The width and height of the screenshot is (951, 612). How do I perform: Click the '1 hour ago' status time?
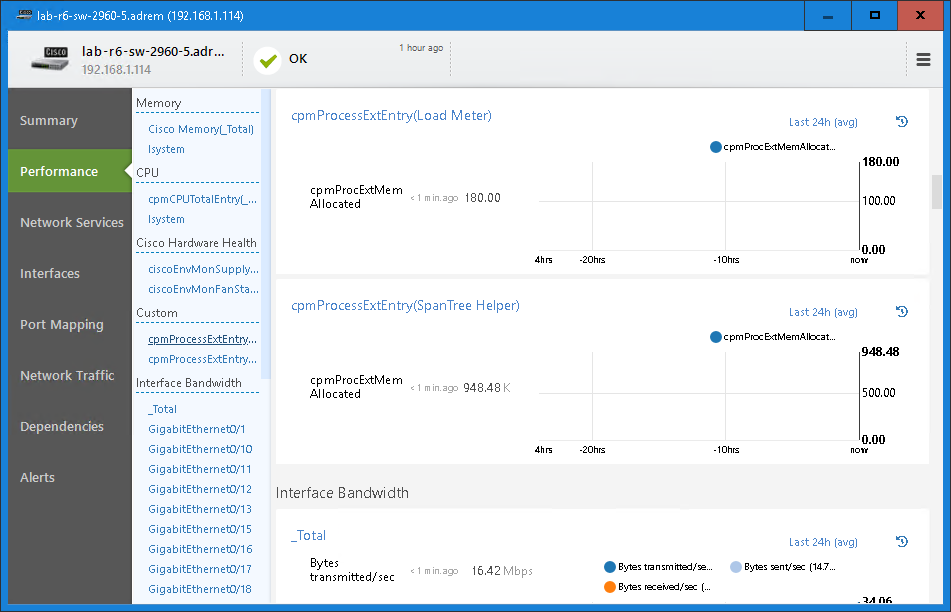point(421,47)
